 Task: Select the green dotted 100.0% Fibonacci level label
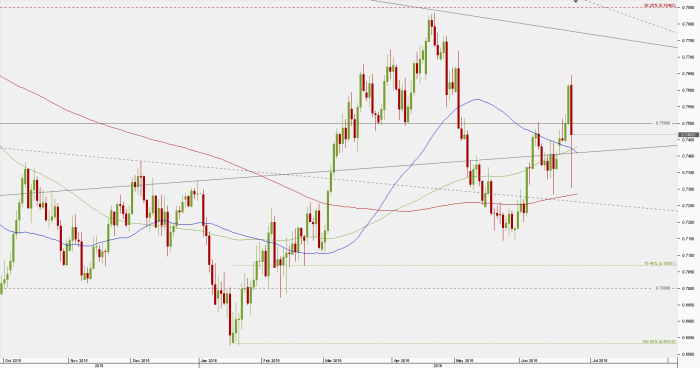tap(659, 342)
